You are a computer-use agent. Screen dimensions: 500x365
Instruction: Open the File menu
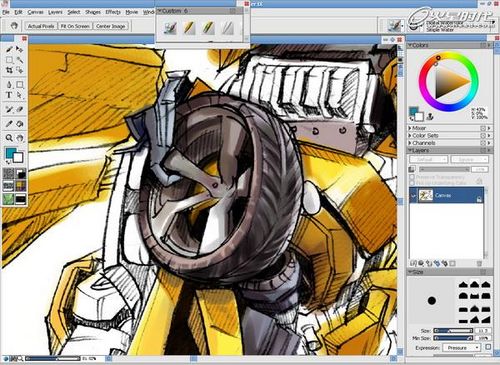[x=6, y=12]
